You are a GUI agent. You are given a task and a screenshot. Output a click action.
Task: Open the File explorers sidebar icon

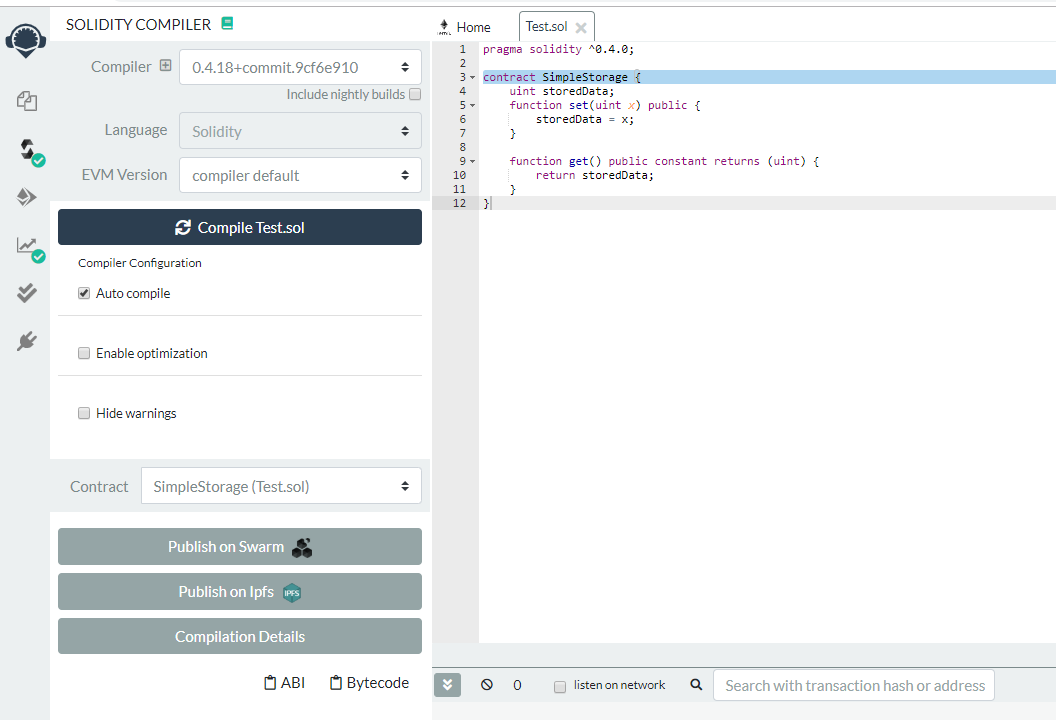(27, 101)
